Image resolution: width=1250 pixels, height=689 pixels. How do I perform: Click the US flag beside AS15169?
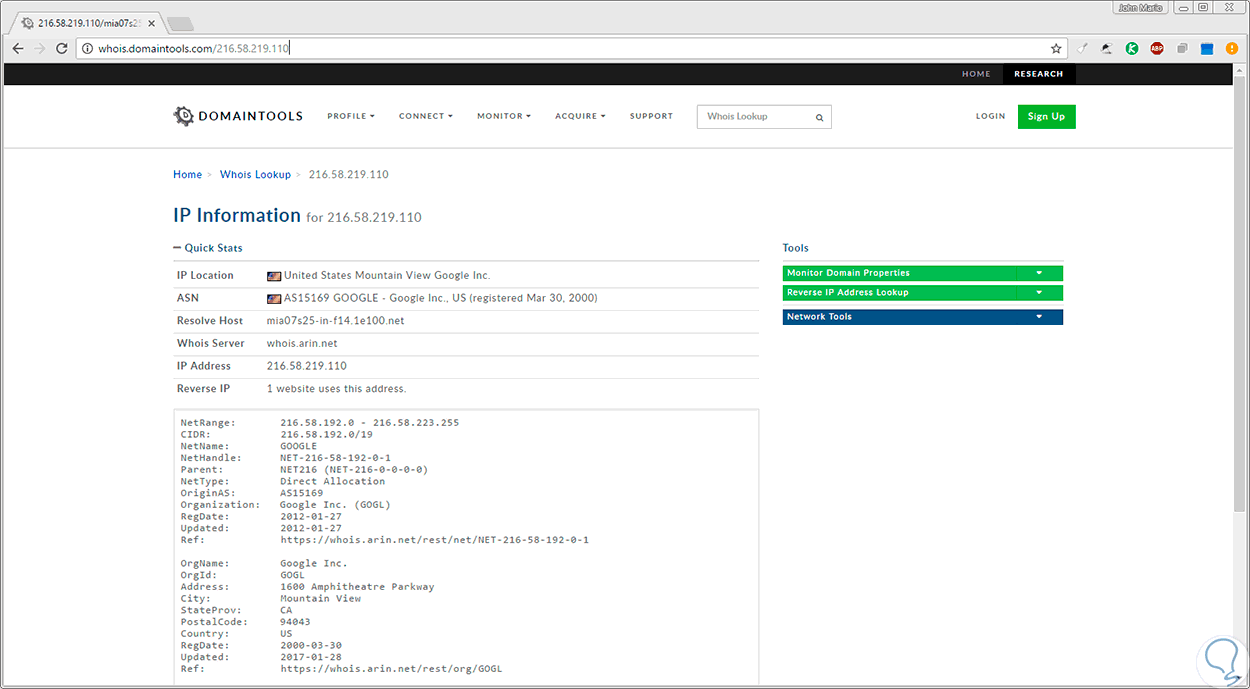pyautogui.click(x=274, y=299)
